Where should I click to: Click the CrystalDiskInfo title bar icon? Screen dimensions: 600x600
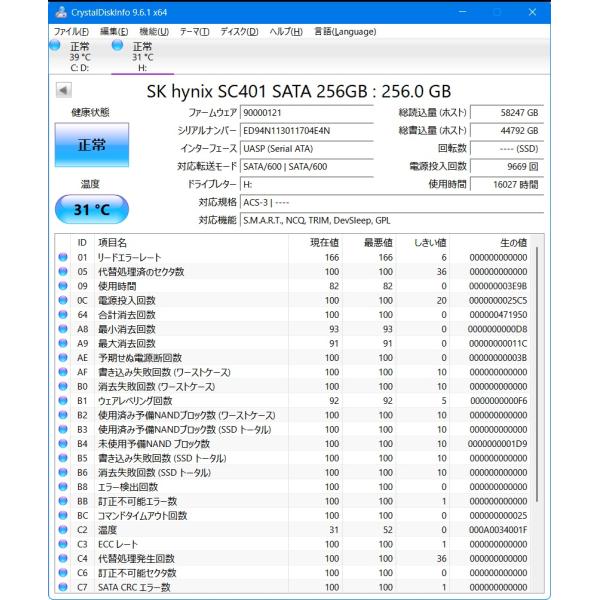(x=61, y=12)
